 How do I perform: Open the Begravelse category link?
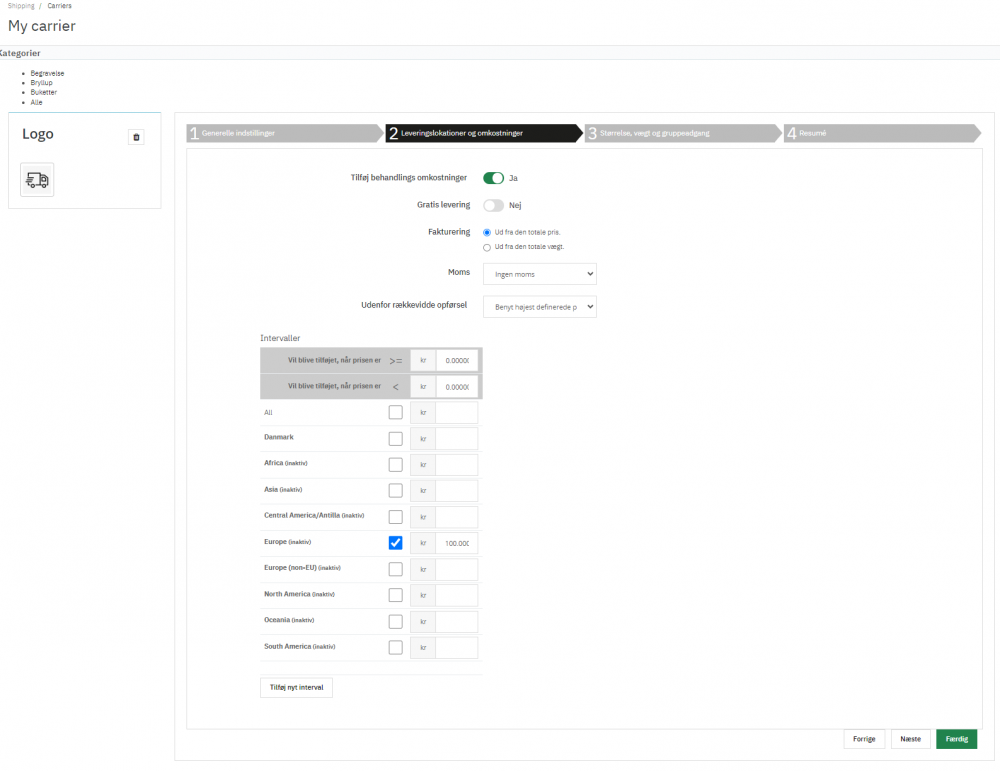tap(47, 73)
